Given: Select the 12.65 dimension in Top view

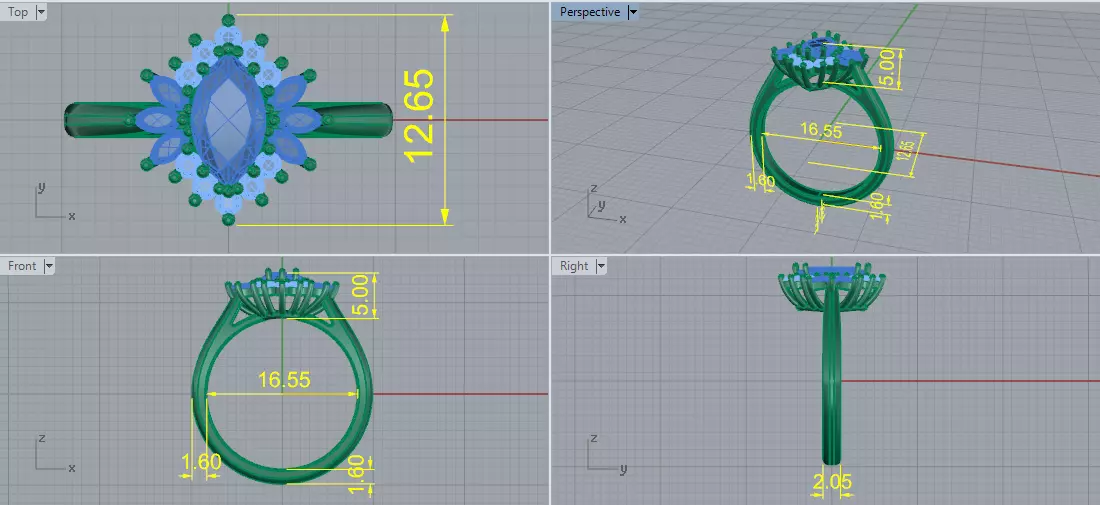Looking at the screenshot, I should (x=420, y=118).
